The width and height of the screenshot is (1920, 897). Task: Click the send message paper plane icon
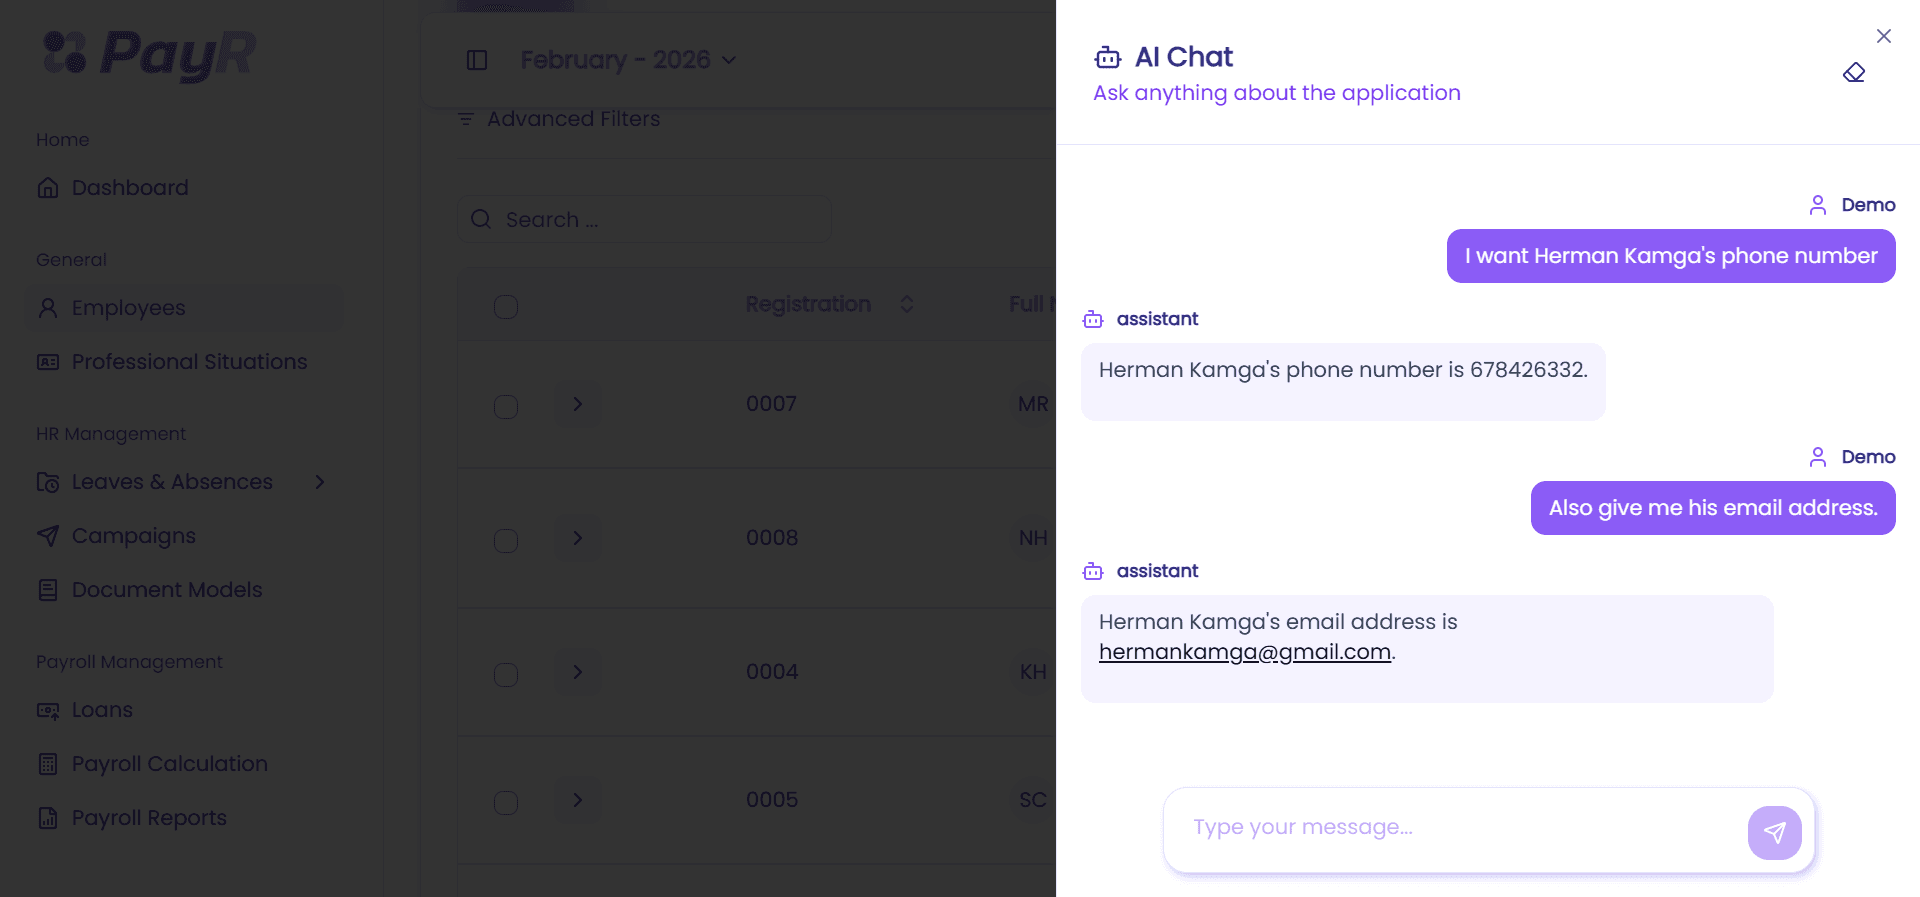(1774, 832)
